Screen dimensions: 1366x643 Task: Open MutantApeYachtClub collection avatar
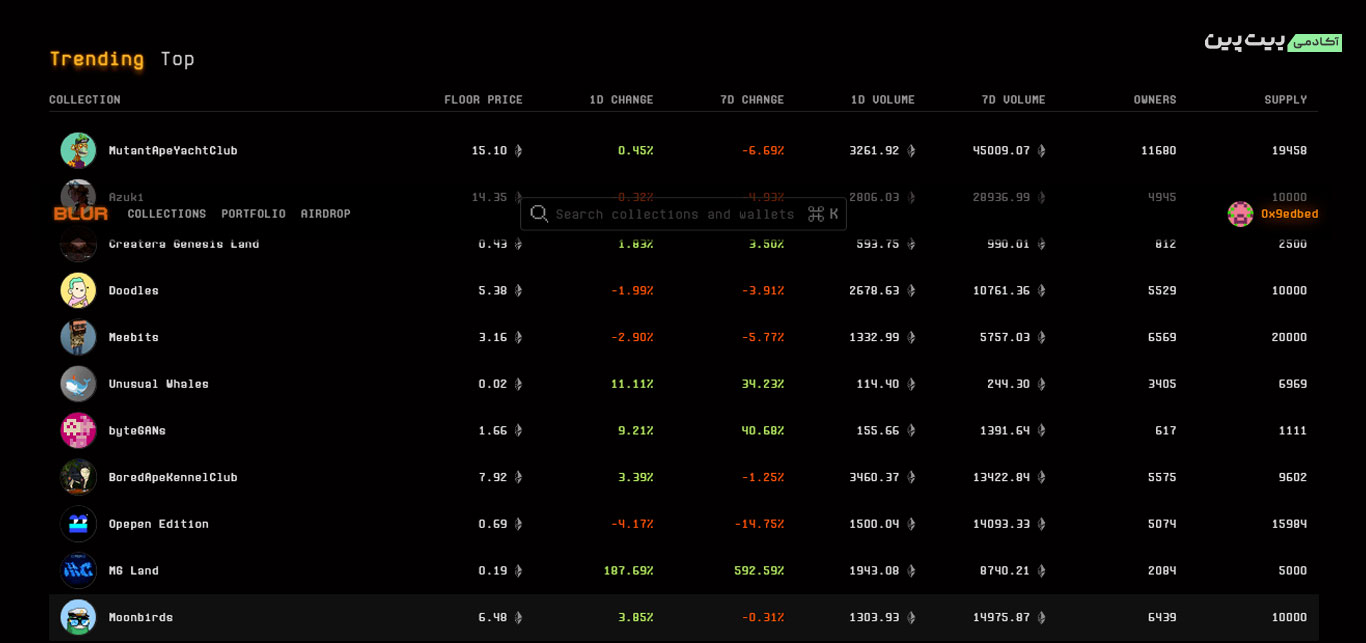78,150
